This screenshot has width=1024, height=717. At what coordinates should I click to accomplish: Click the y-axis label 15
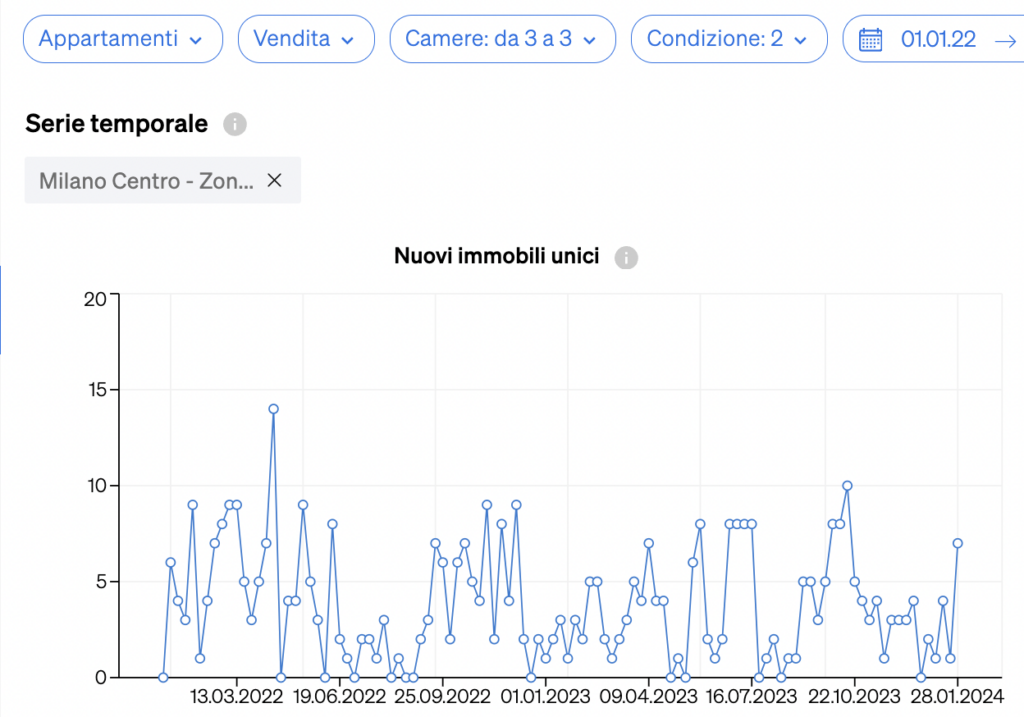[x=97, y=390]
